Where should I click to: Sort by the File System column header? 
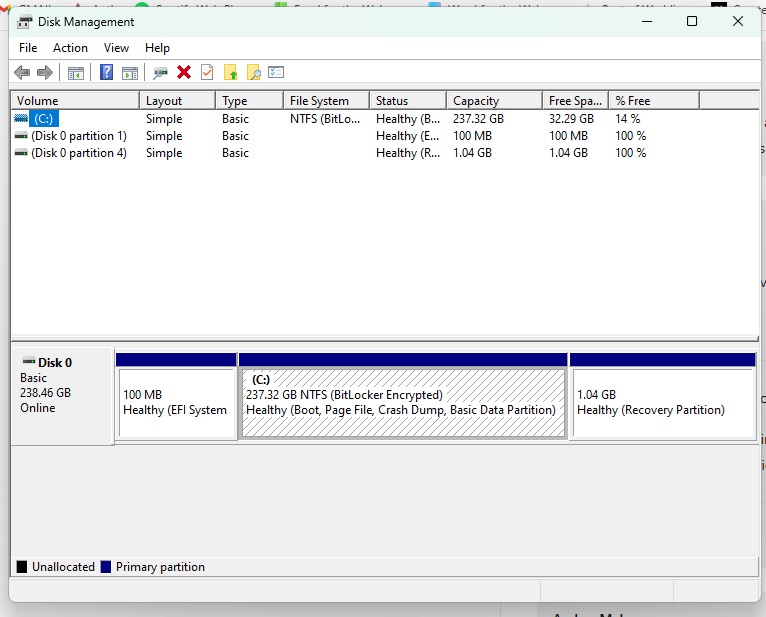click(326, 101)
